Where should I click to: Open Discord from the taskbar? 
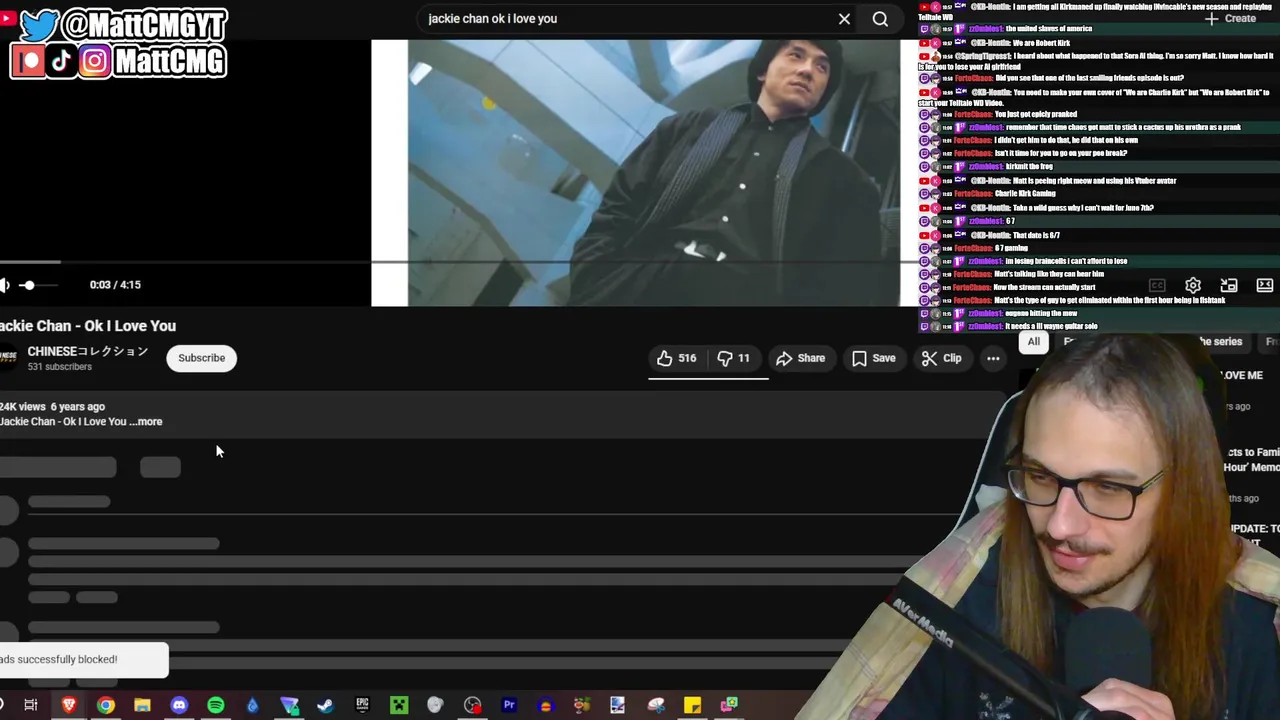click(179, 706)
